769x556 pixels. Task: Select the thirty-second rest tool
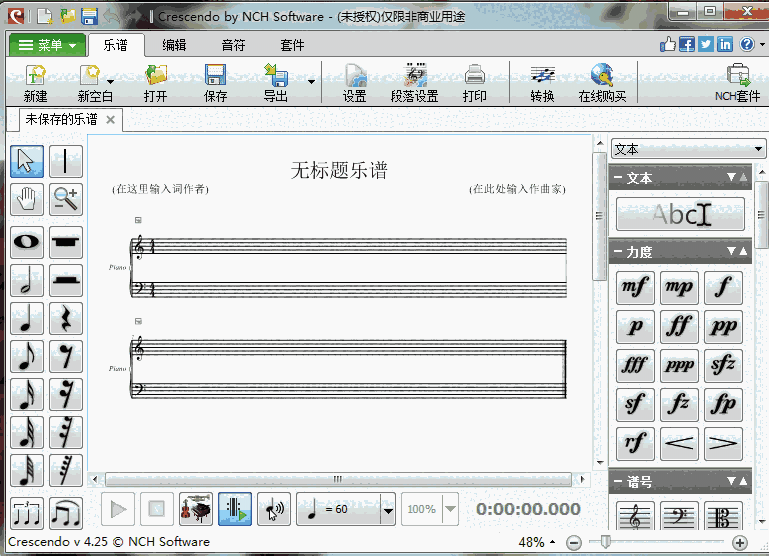click(x=66, y=432)
